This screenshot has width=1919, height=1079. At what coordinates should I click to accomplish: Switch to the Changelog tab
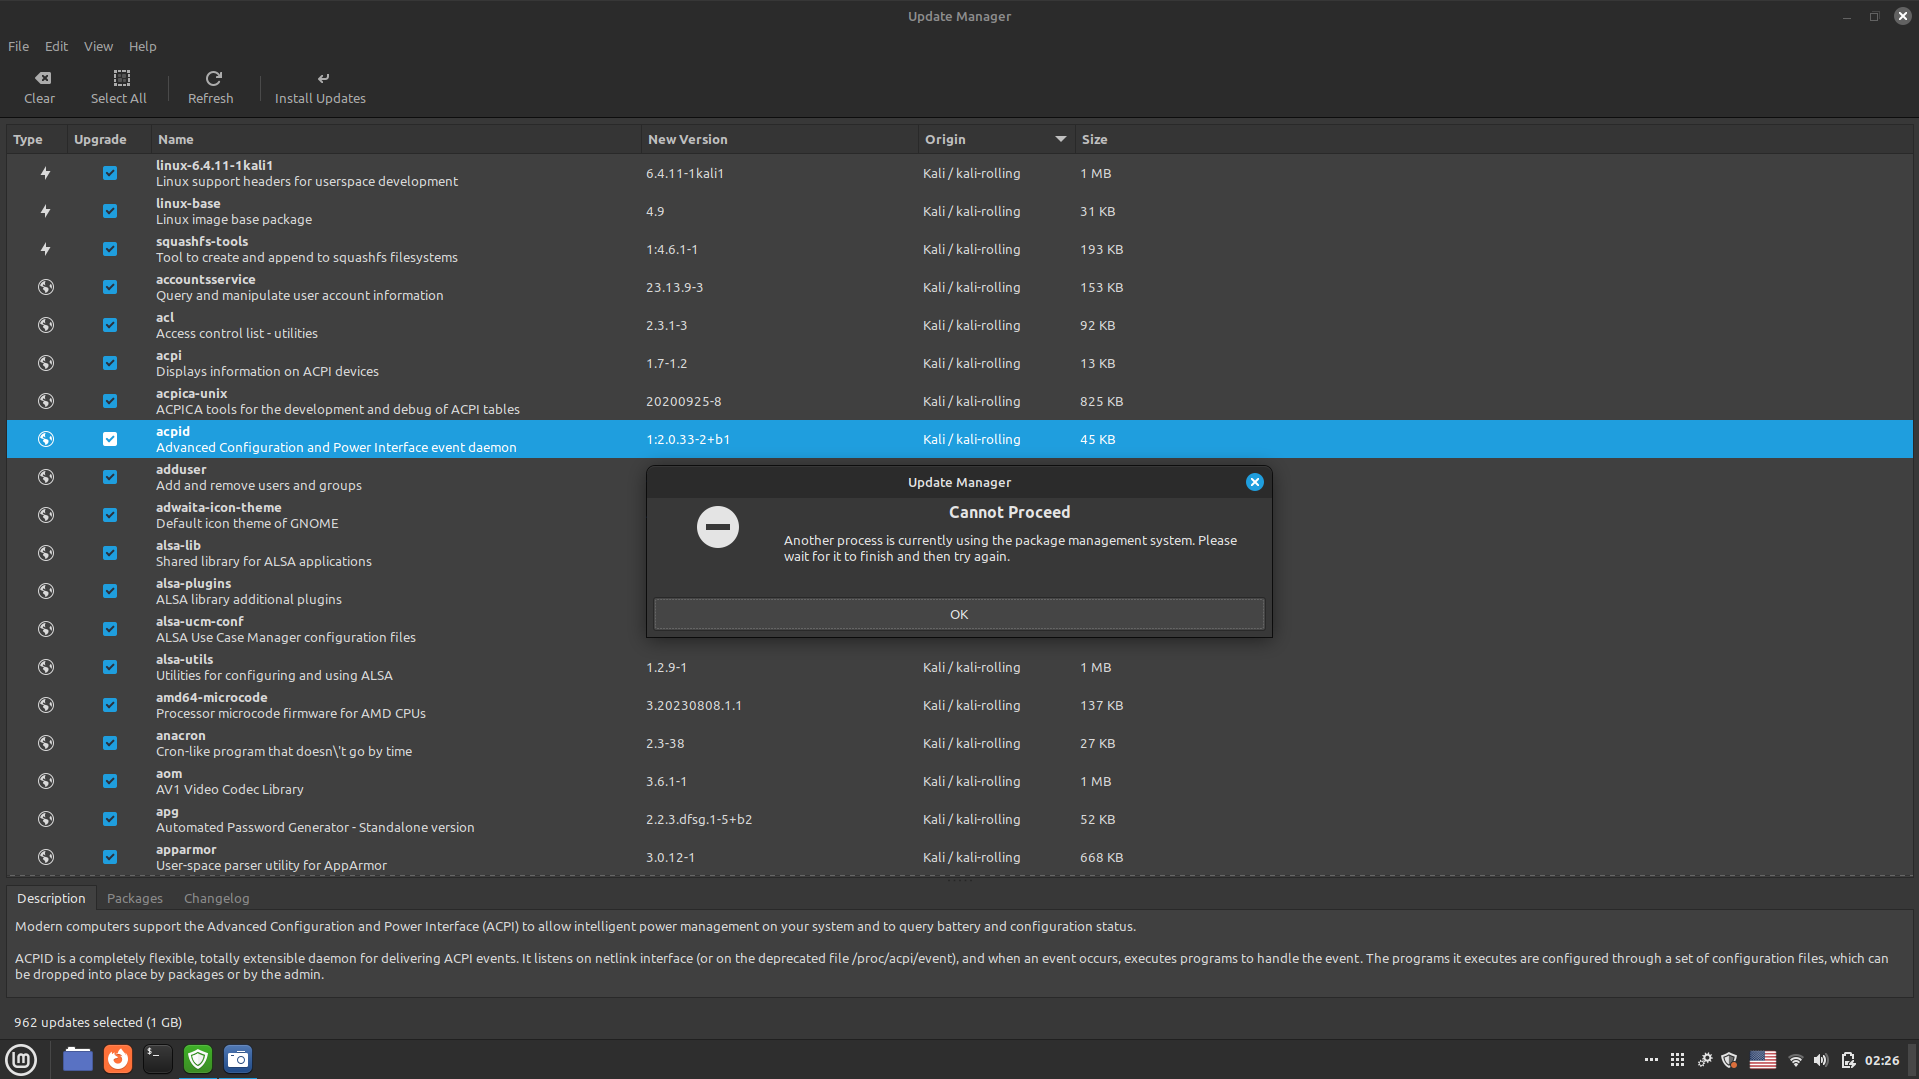[216, 898]
